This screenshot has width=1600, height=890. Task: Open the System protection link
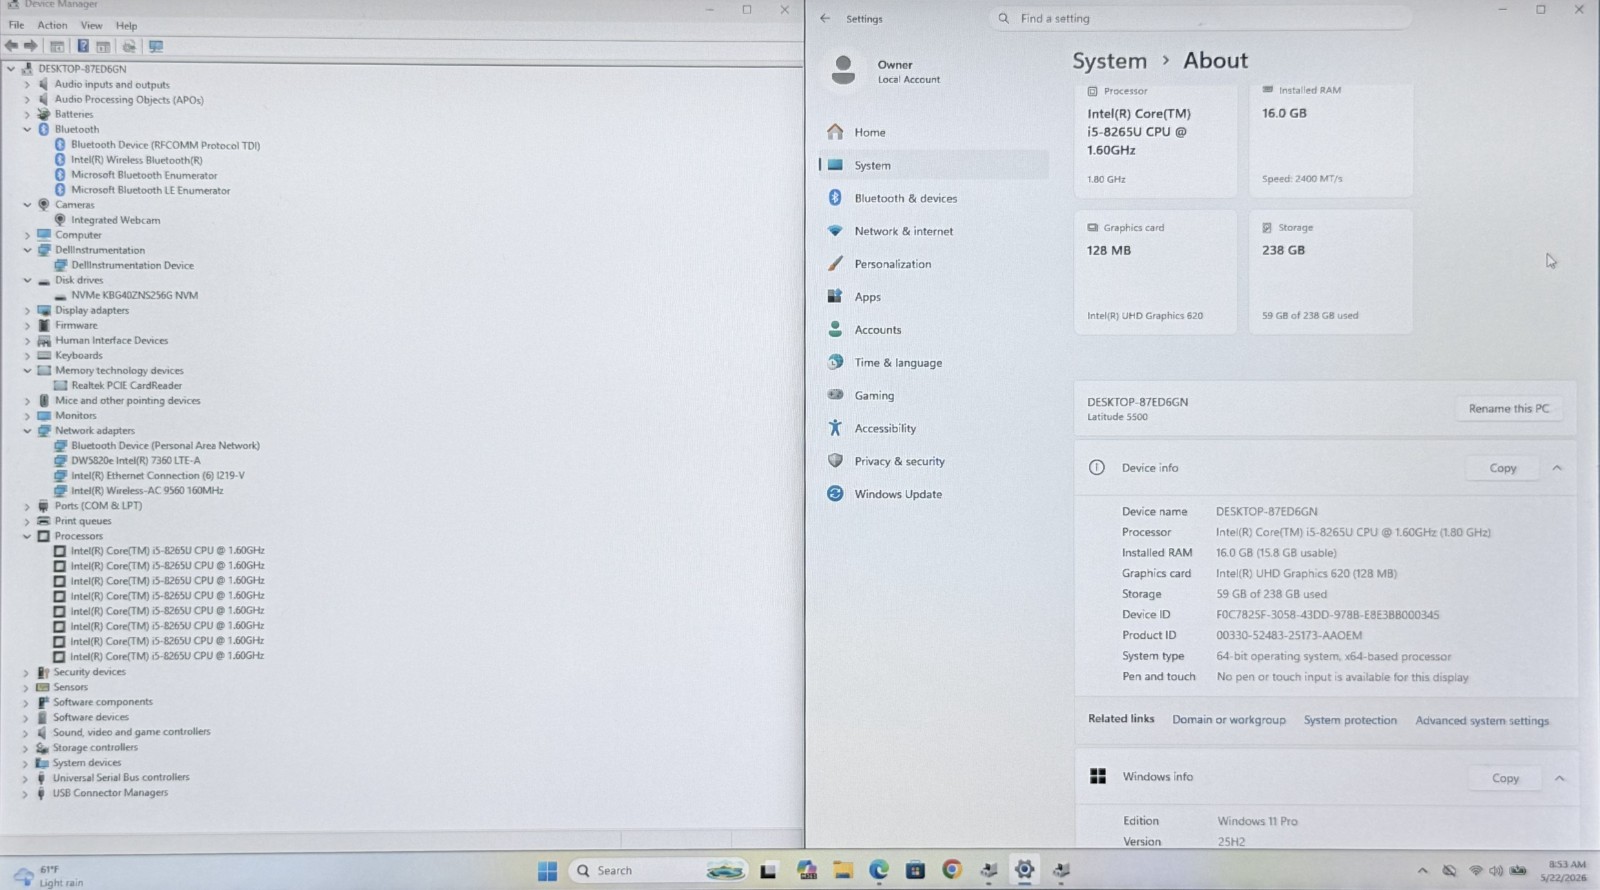1350,720
